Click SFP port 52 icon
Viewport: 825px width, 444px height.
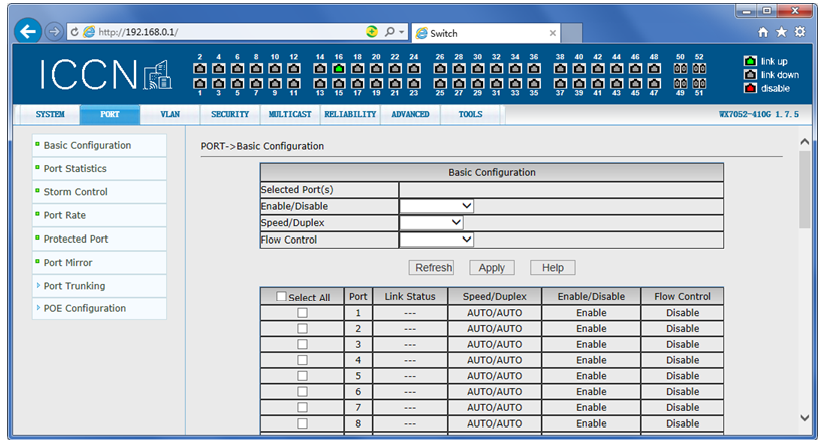click(699, 68)
